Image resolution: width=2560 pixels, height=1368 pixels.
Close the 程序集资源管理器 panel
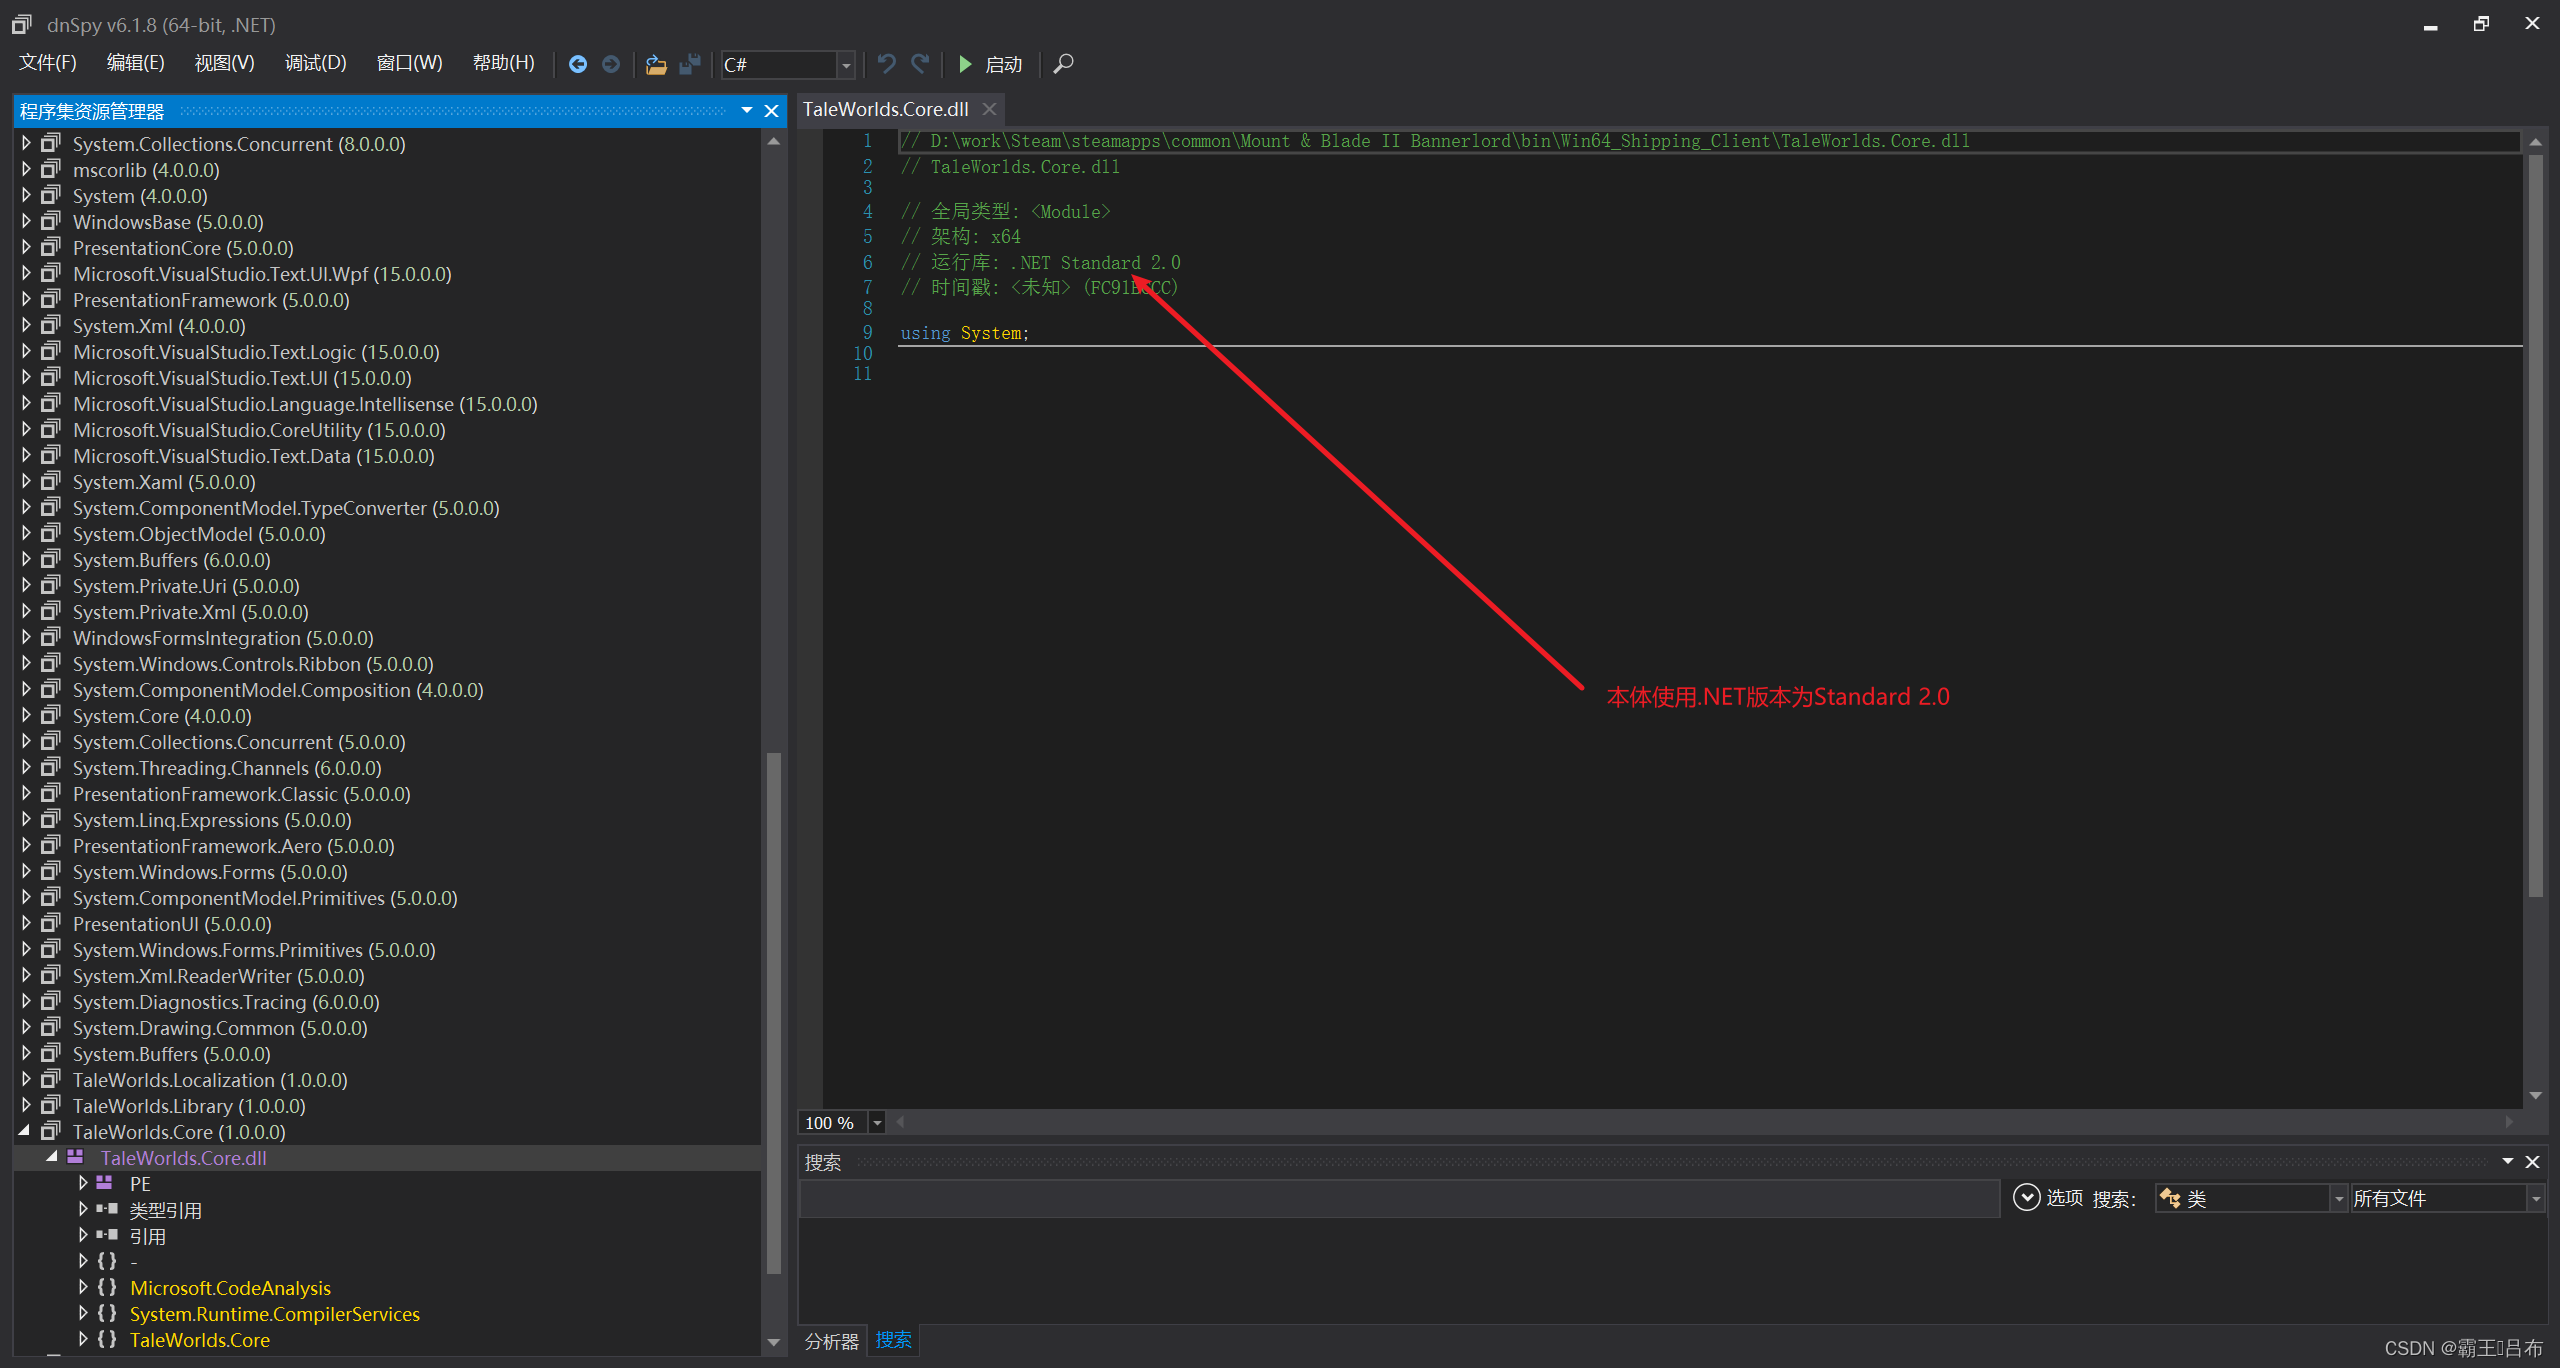tap(771, 111)
